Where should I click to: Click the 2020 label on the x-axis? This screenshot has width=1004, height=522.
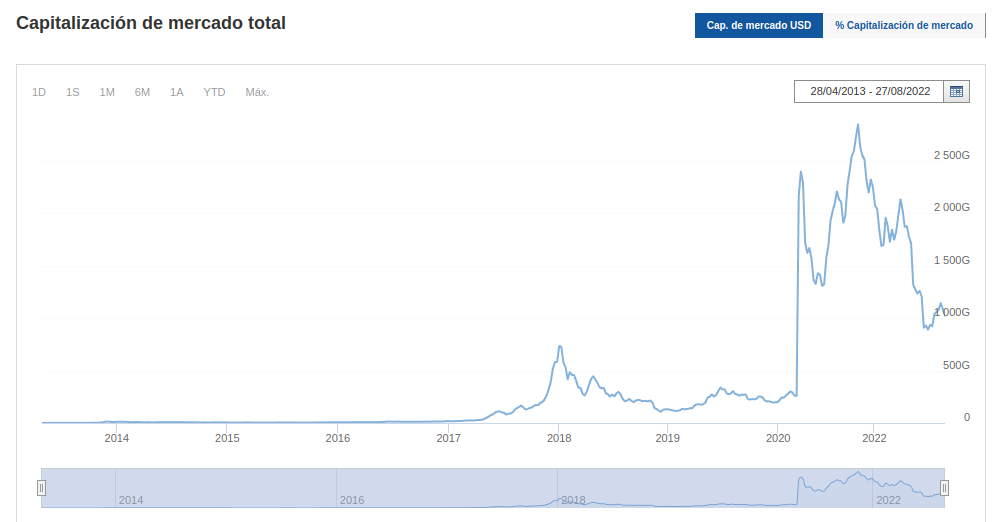[x=778, y=438]
